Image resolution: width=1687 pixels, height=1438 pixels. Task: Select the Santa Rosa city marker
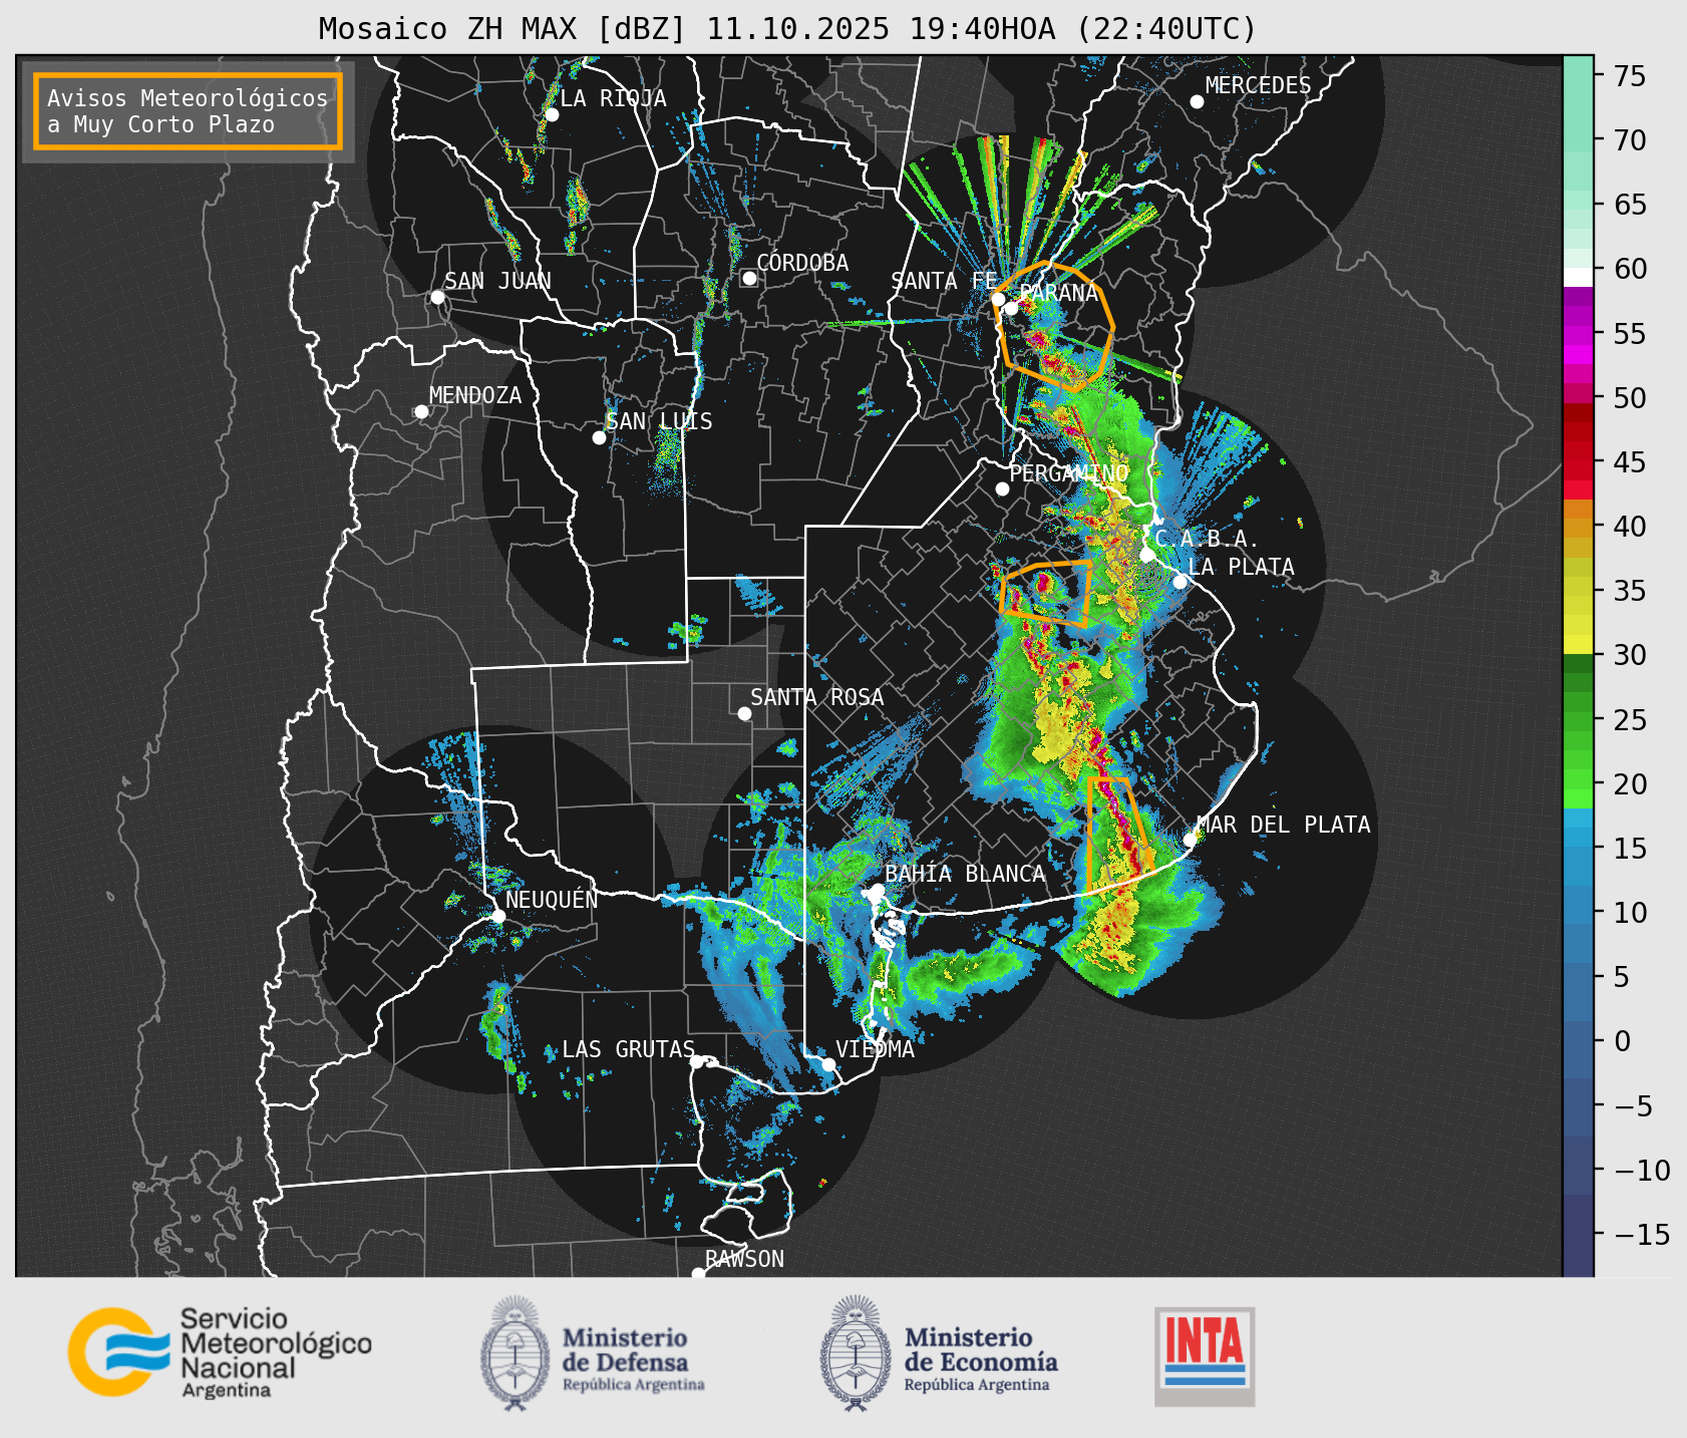coord(744,713)
